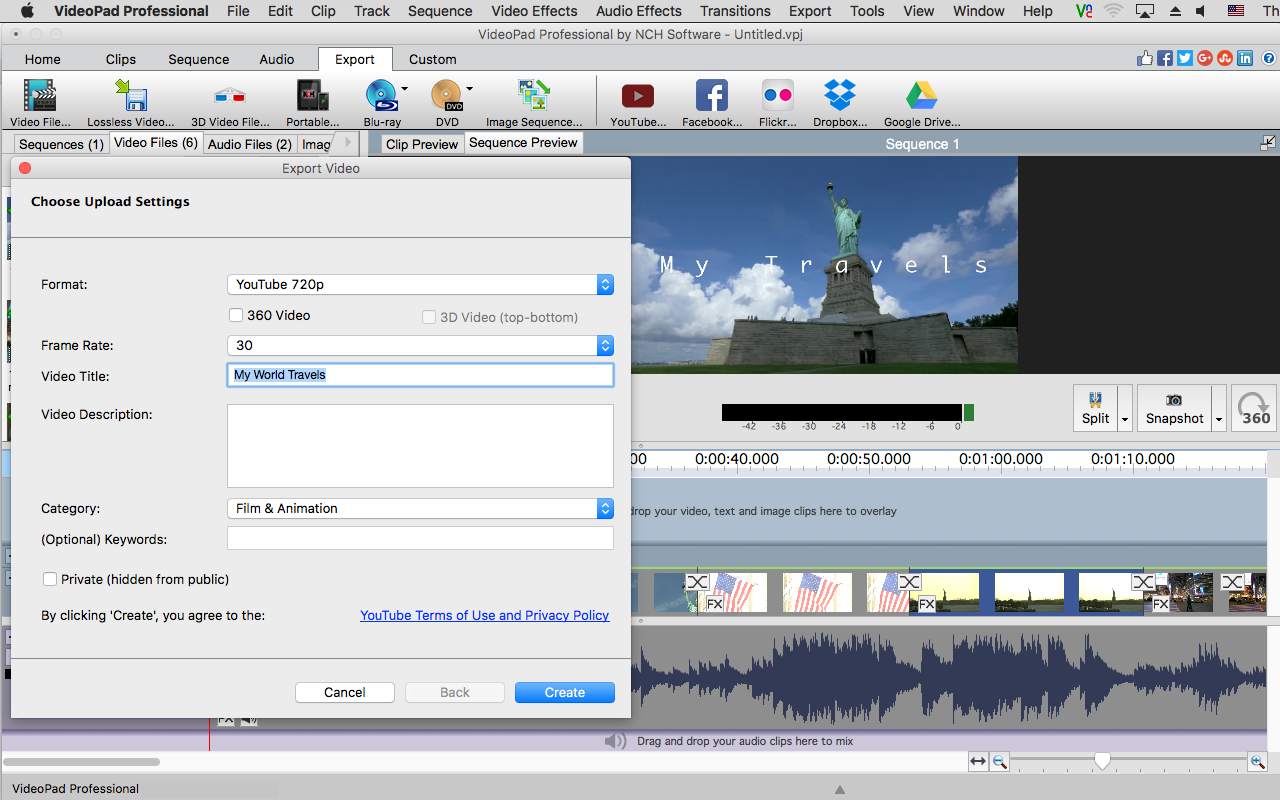Choose Lossless Video export icon

click(x=131, y=103)
